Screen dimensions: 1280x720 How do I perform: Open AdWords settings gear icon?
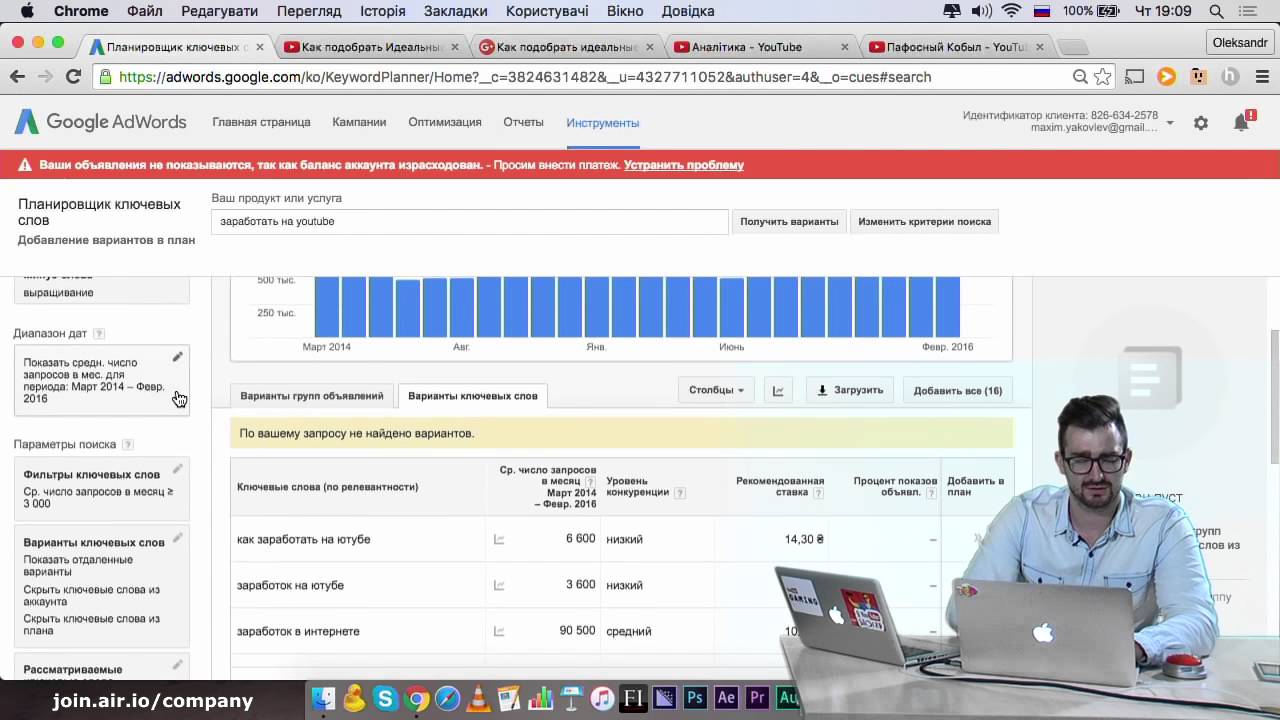tap(1201, 123)
